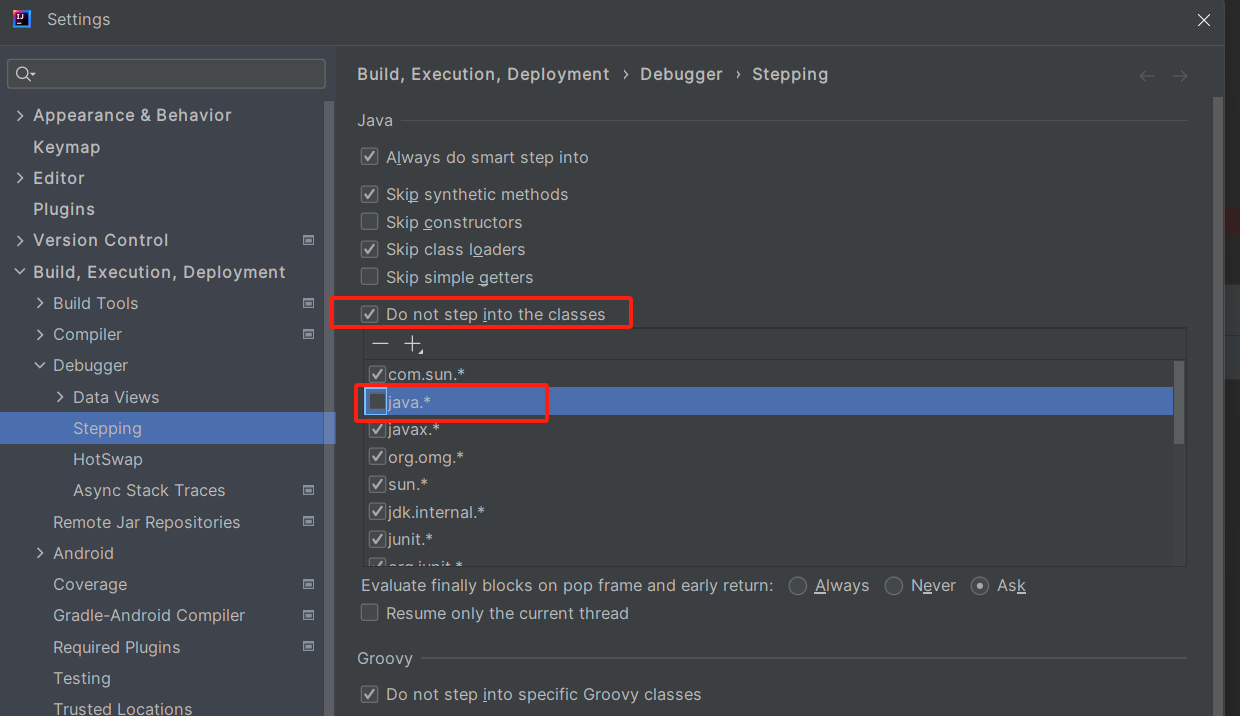
Task: Click Build, Execution, Deployment breadcrumb
Action: (483, 74)
